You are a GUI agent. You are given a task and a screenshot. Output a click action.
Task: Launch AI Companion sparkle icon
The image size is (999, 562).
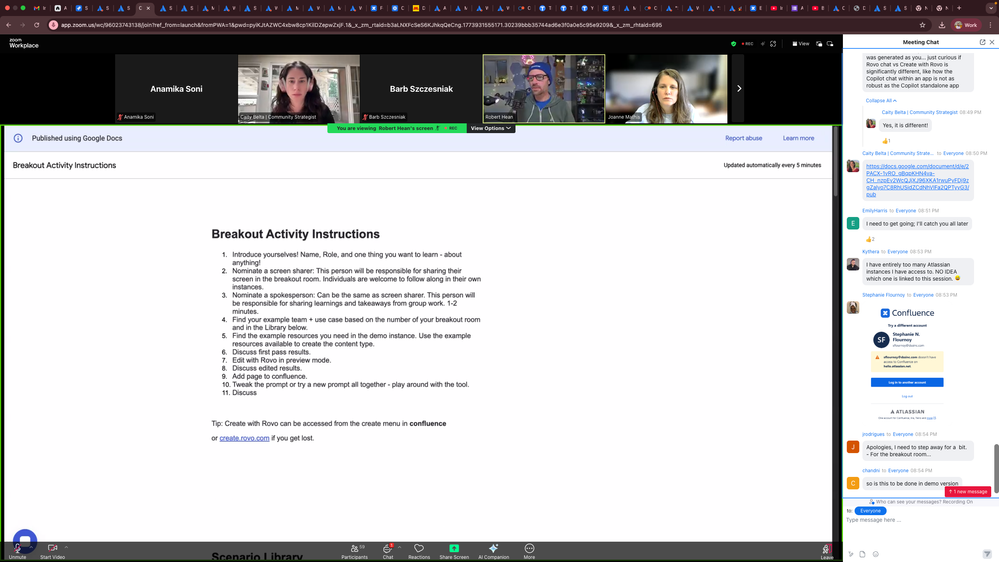click(x=493, y=551)
